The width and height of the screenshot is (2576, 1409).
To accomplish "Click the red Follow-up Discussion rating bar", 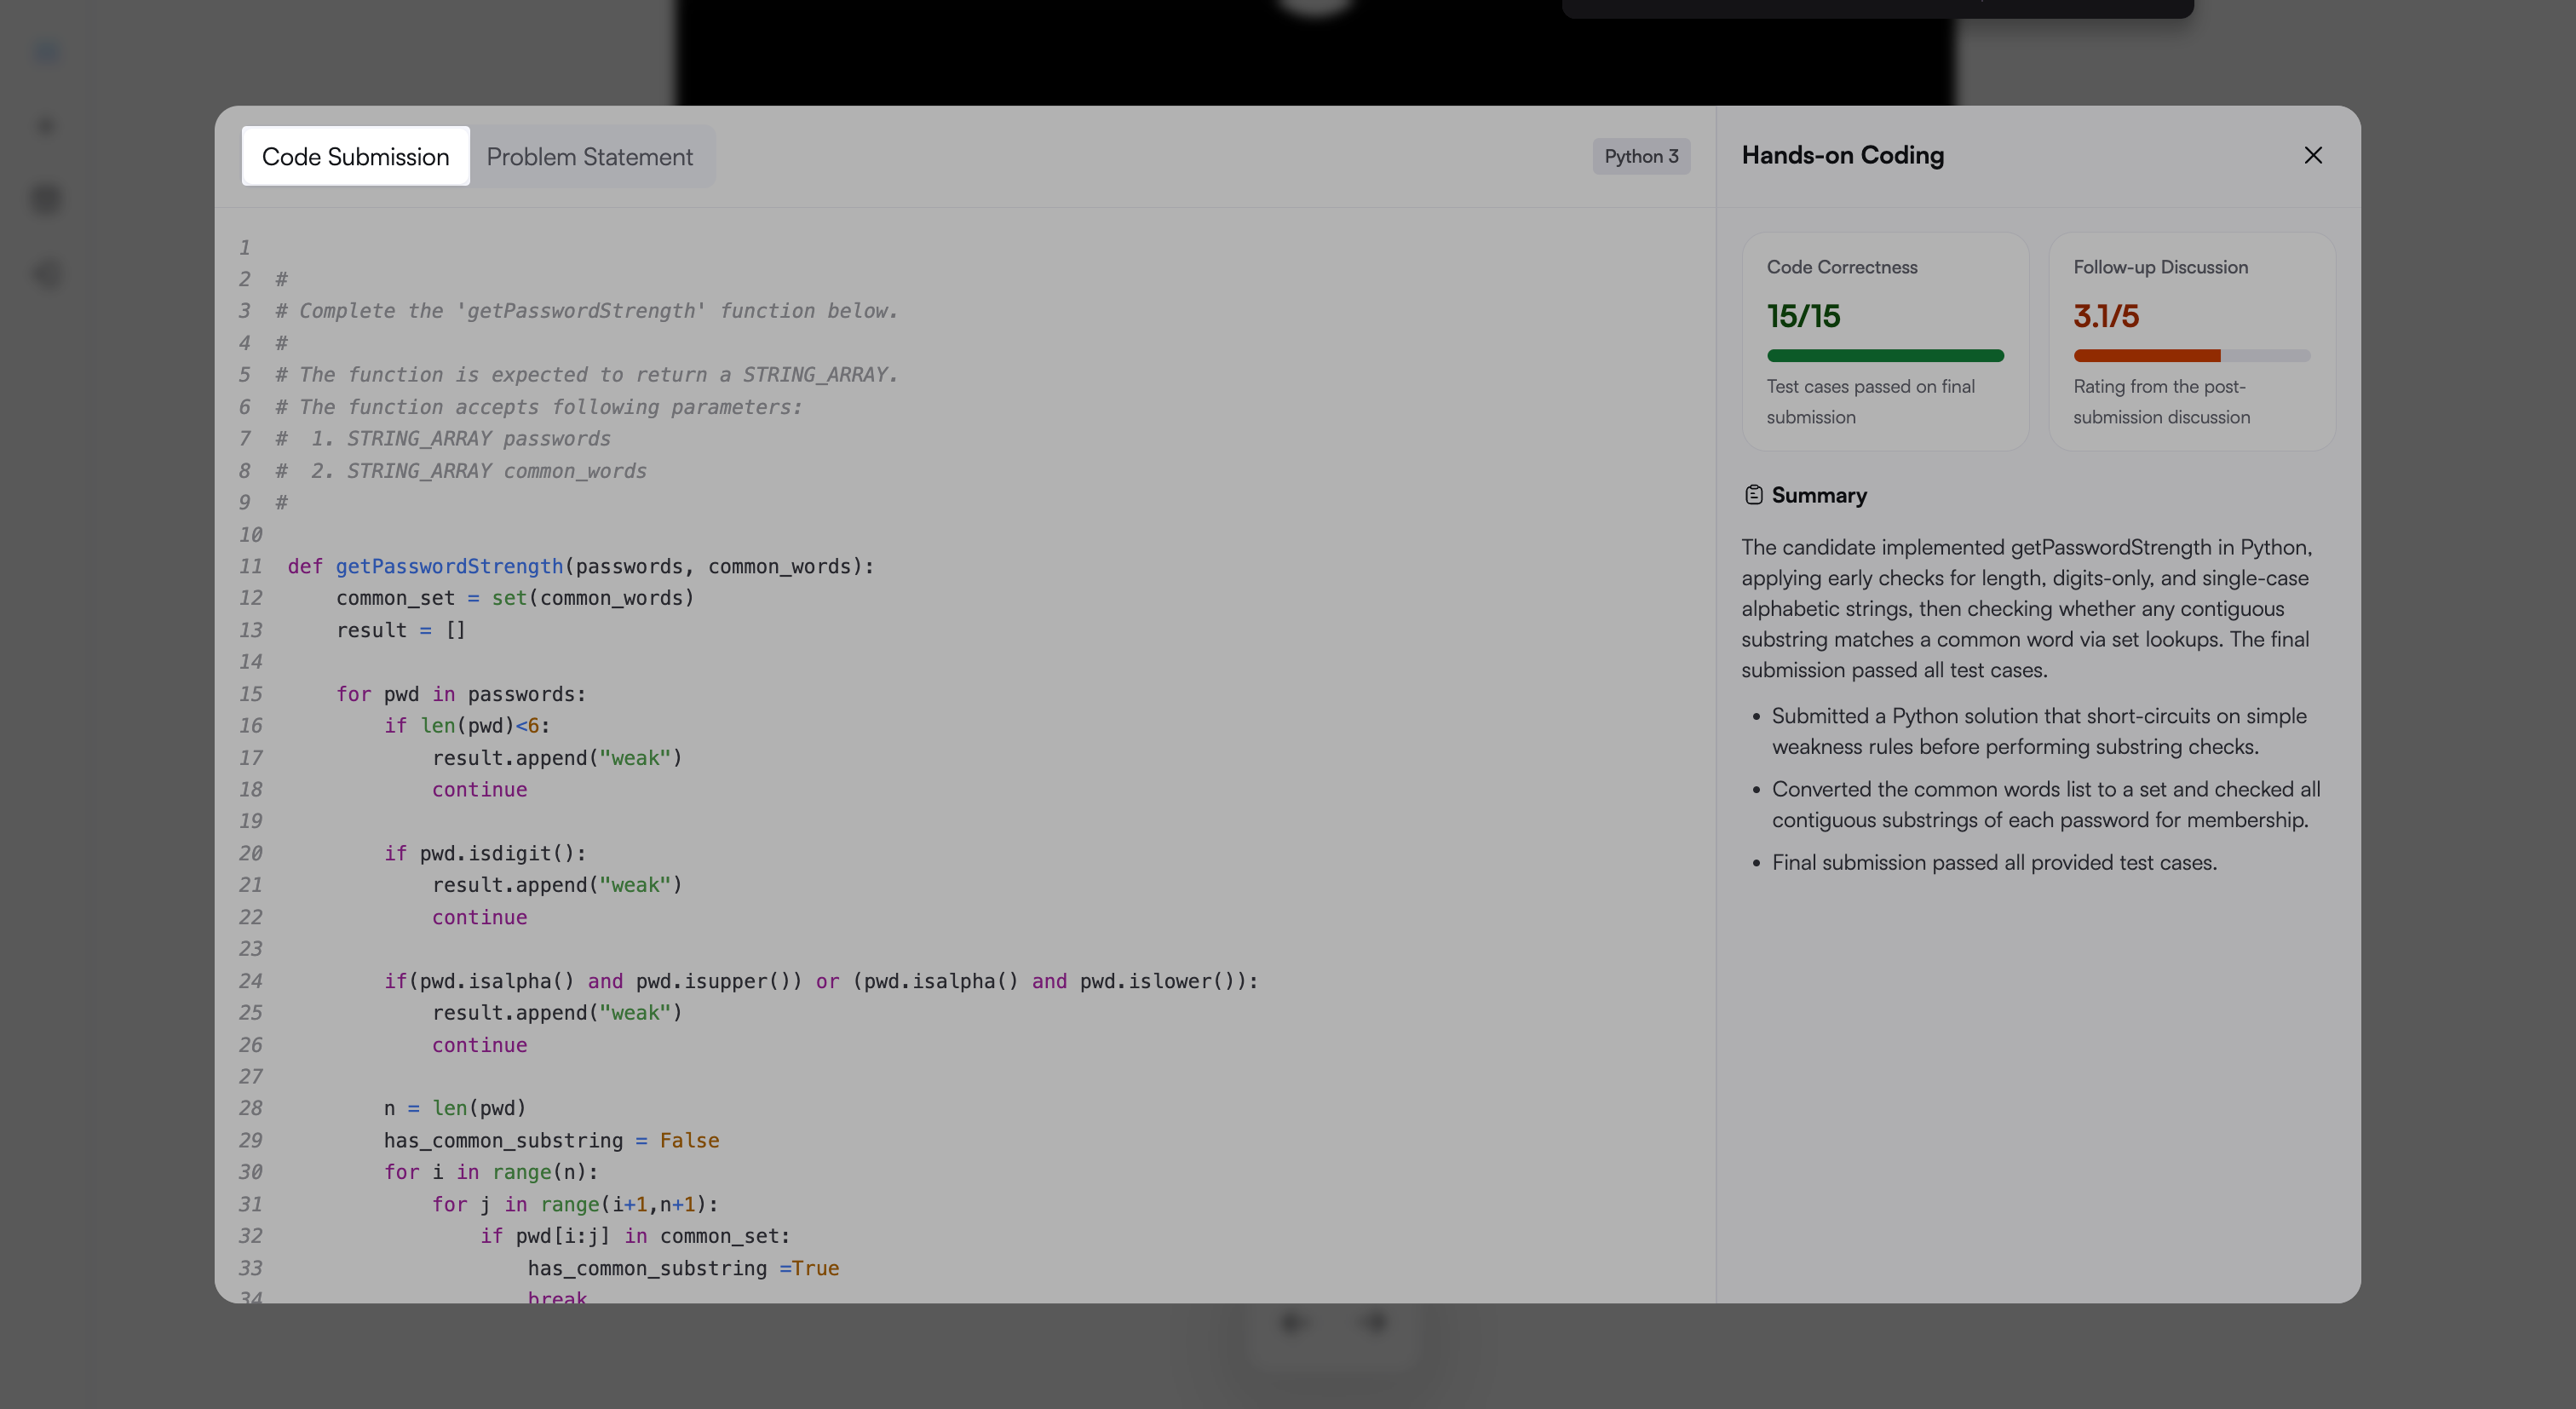I will (x=2147, y=356).
